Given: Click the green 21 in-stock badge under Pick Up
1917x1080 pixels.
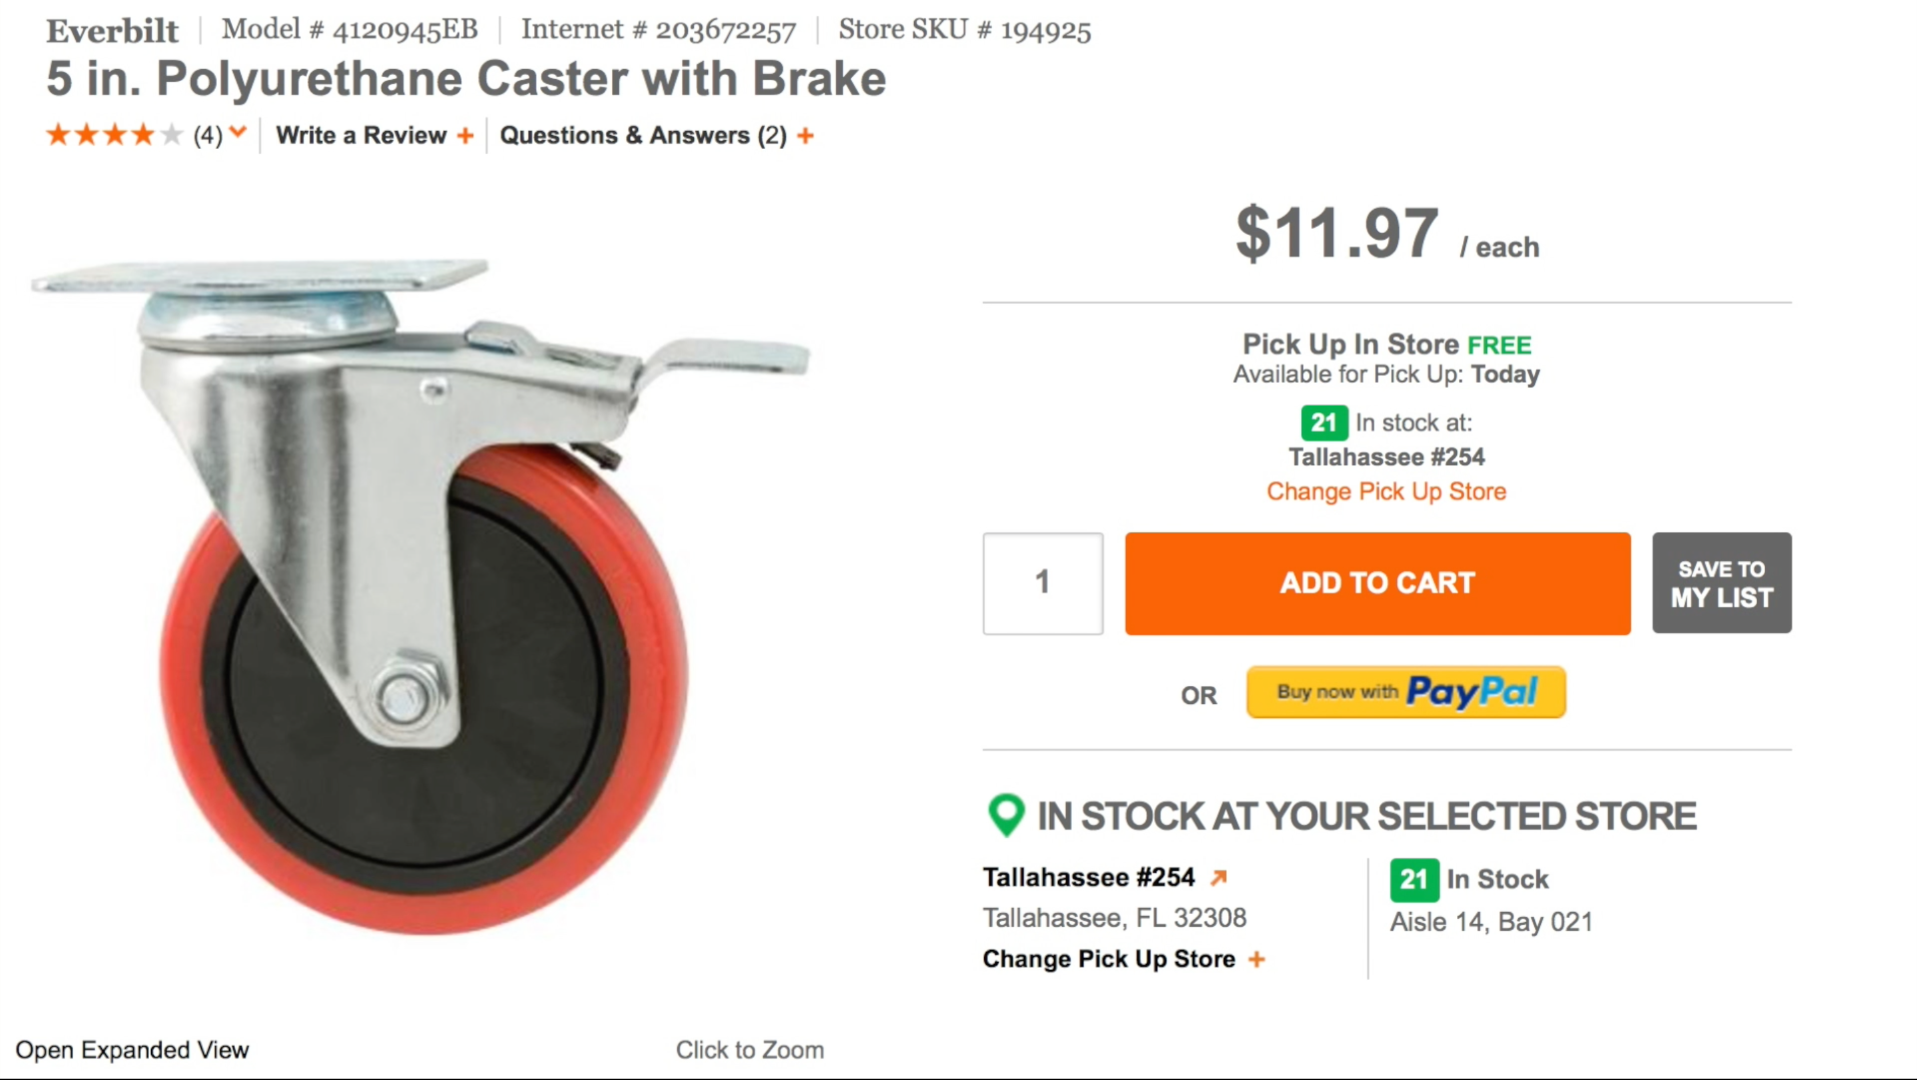Looking at the screenshot, I should [1324, 423].
